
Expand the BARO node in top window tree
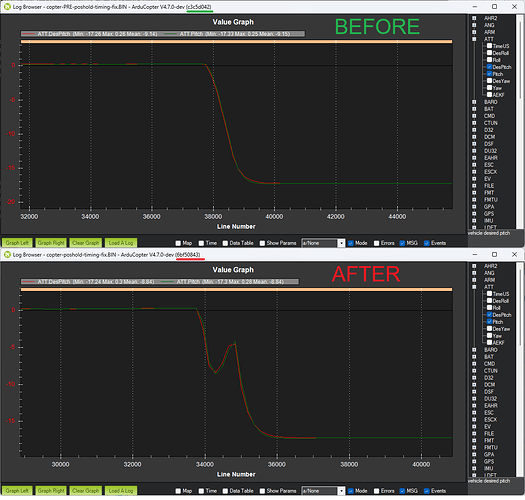(x=474, y=102)
